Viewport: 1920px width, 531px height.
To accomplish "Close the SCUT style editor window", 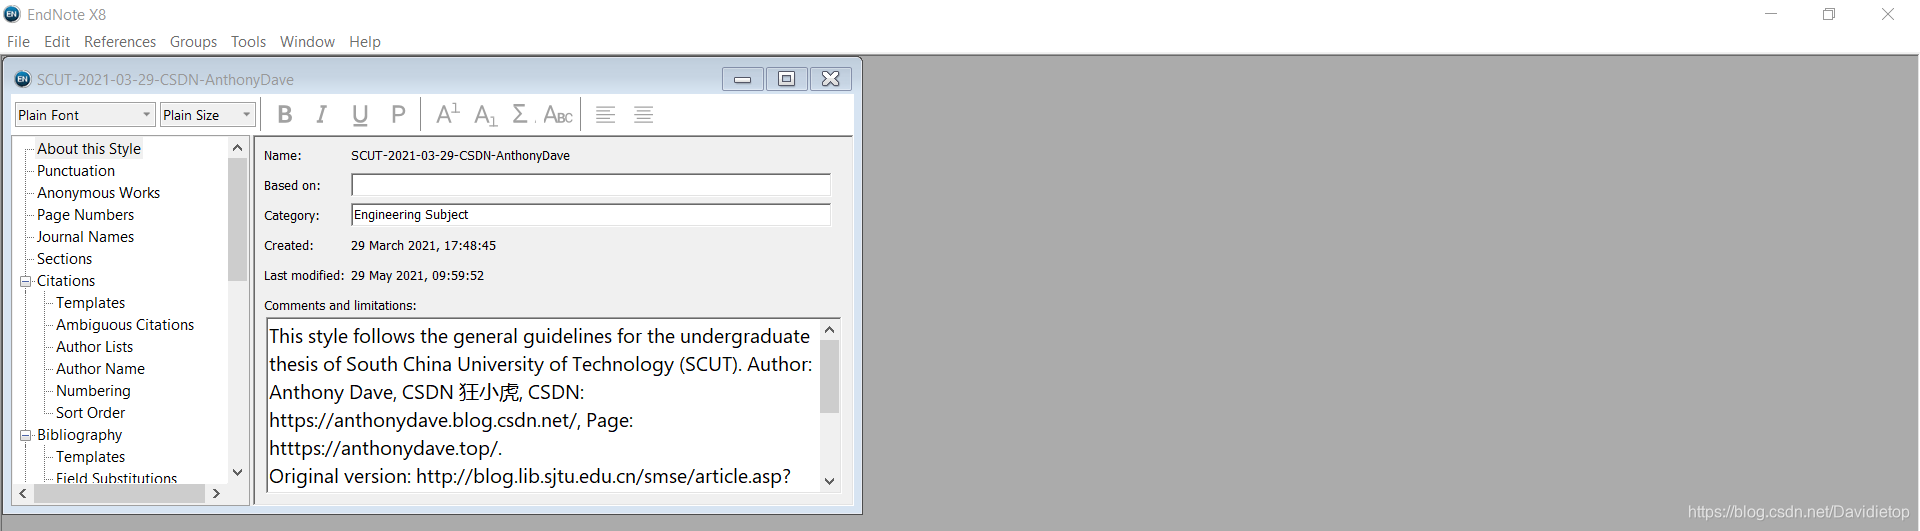I will pos(831,79).
